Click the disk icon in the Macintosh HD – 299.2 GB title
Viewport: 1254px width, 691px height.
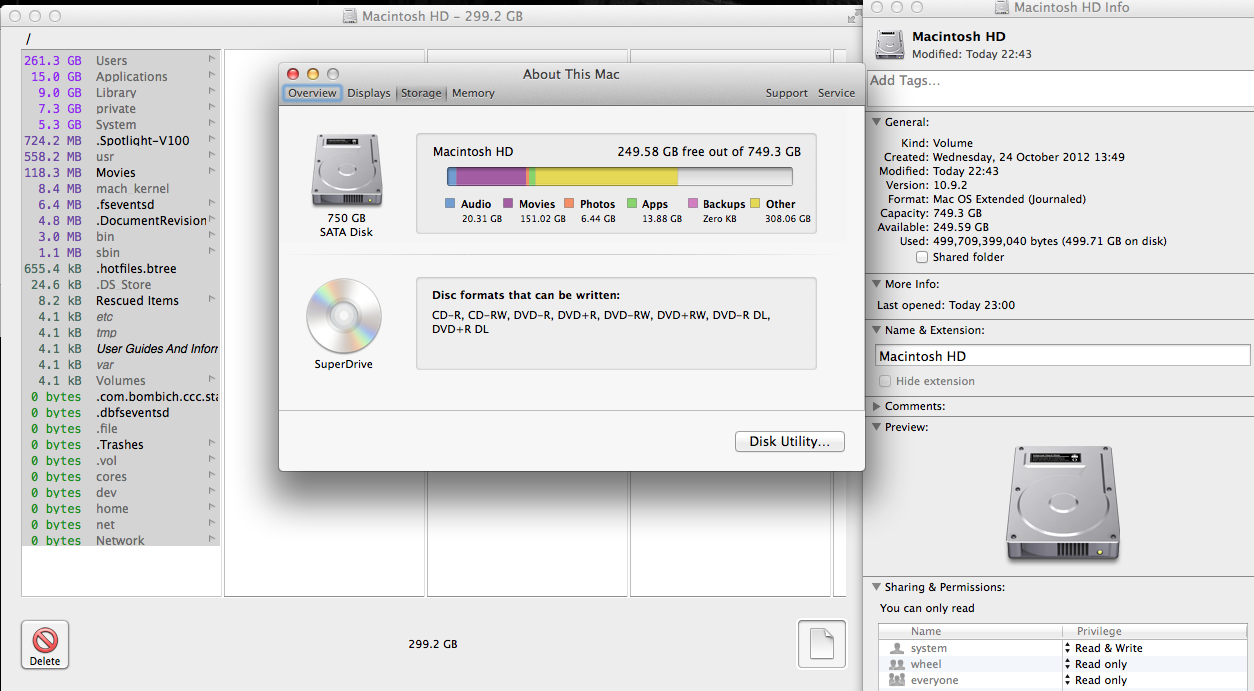tap(350, 16)
